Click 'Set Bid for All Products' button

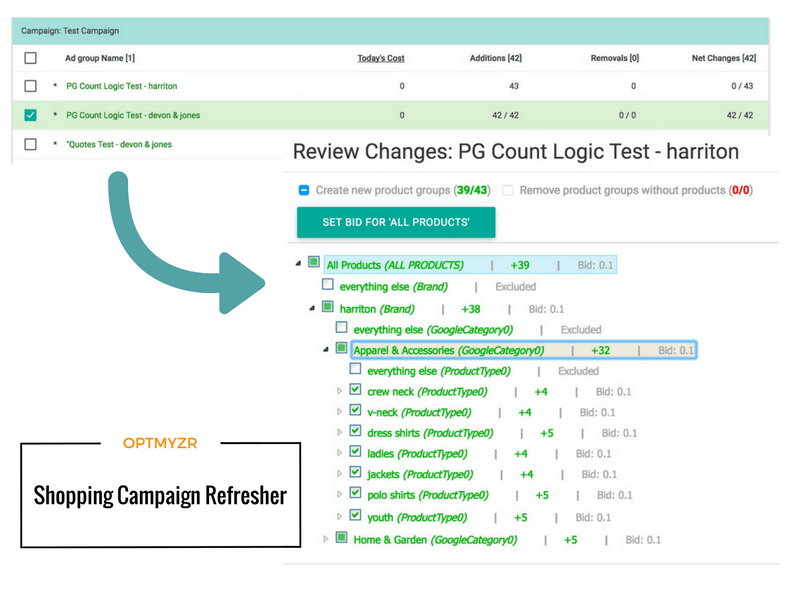tap(395, 222)
